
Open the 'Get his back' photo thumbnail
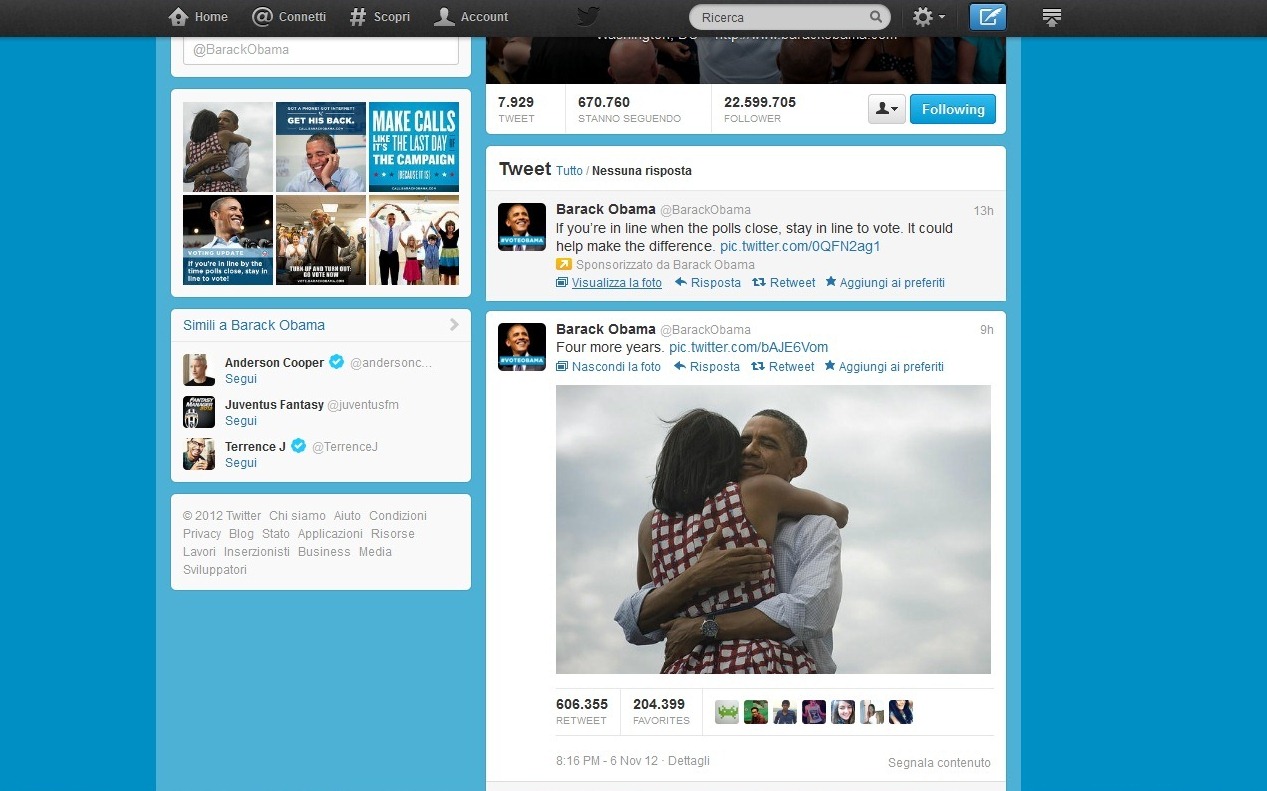coord(321,147)
